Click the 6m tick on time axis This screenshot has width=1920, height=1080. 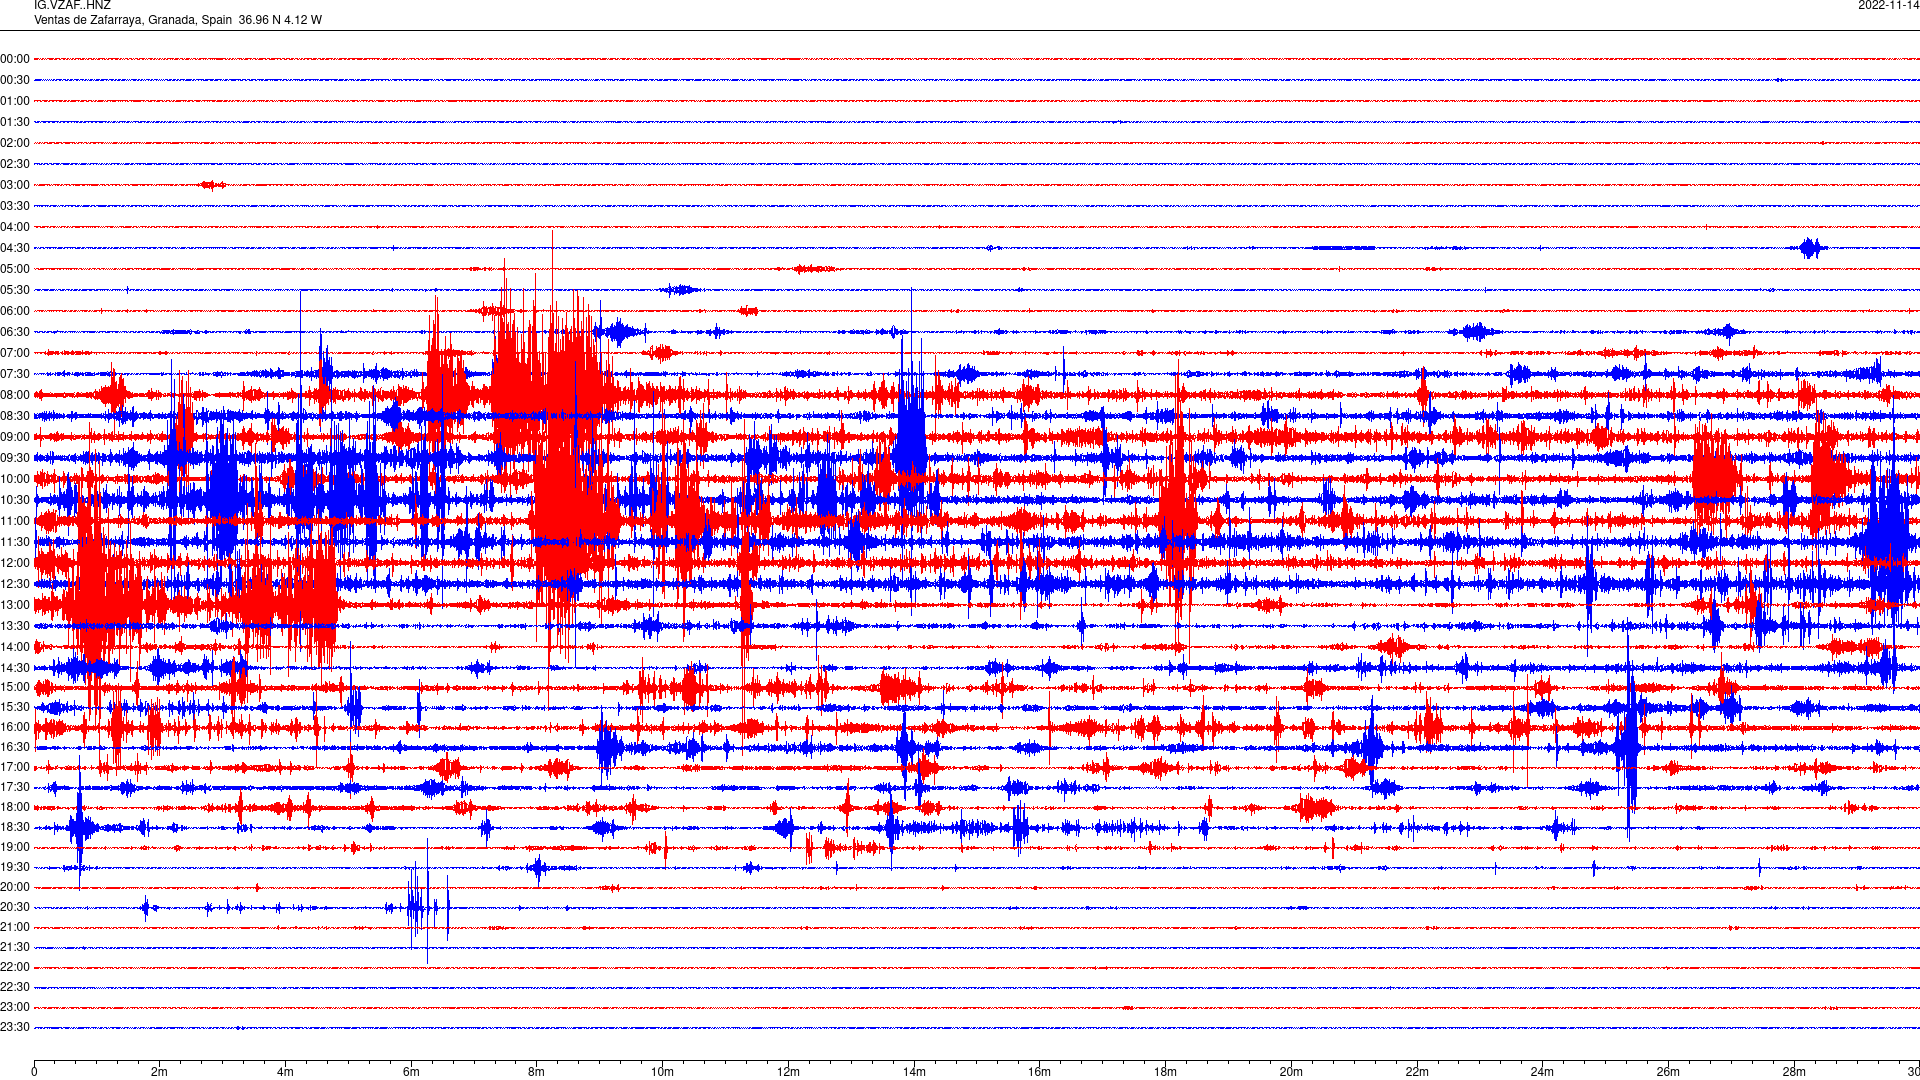411,1072
